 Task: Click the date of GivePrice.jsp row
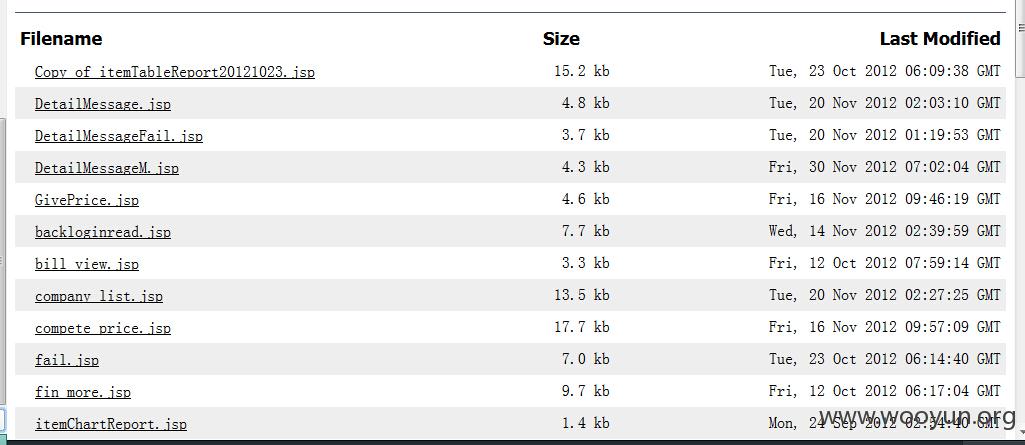[x=884, y=199]
